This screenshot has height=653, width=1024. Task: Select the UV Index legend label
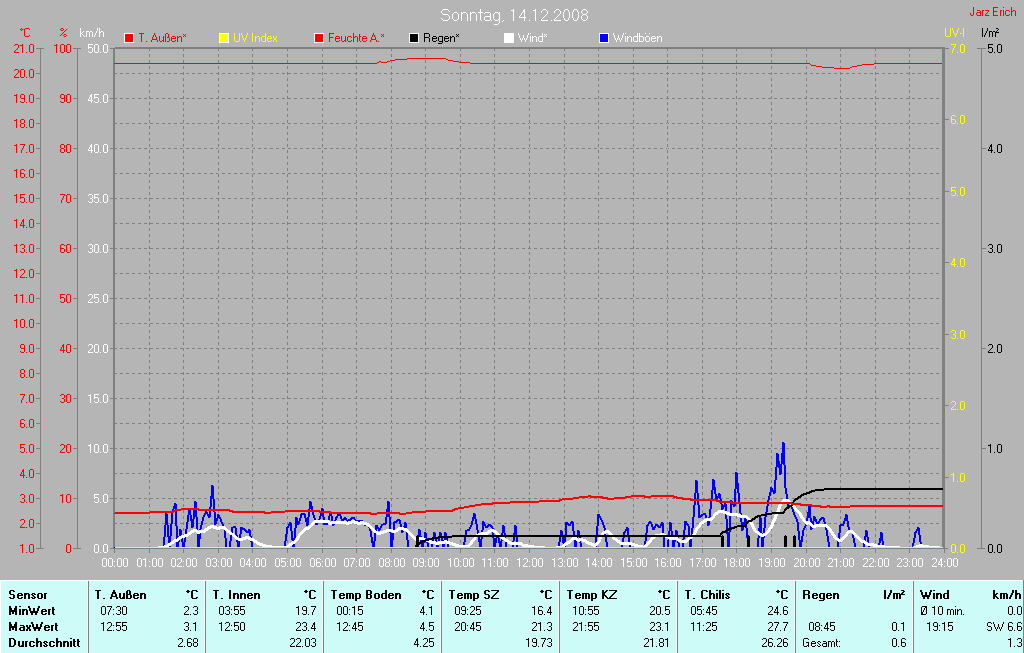tap(255, 38)
